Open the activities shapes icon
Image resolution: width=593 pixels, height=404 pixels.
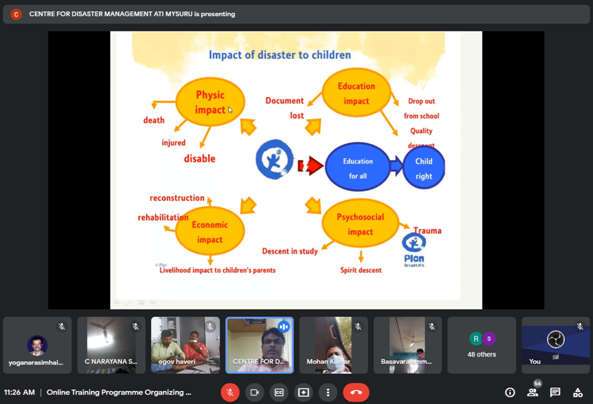point(578,393)
